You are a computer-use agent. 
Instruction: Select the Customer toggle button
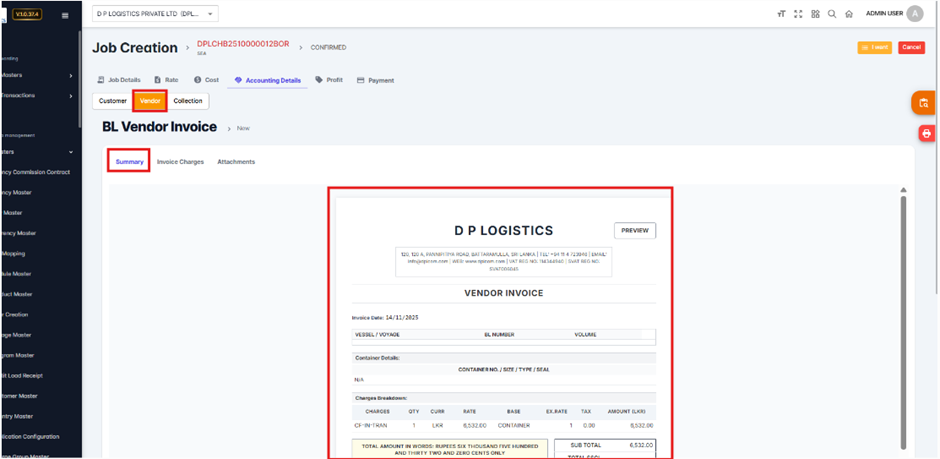112,101
